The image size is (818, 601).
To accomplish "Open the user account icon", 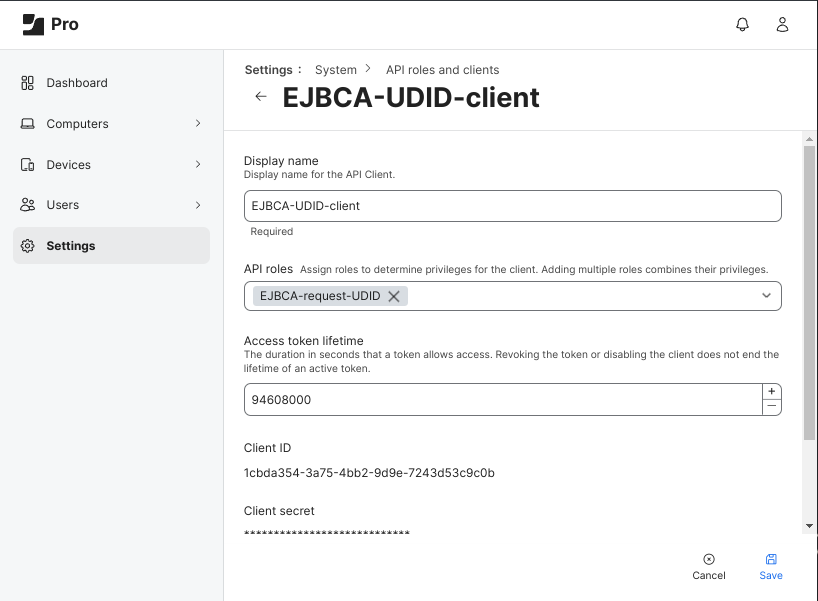I will pyautogui.click(x=782, y=24).
